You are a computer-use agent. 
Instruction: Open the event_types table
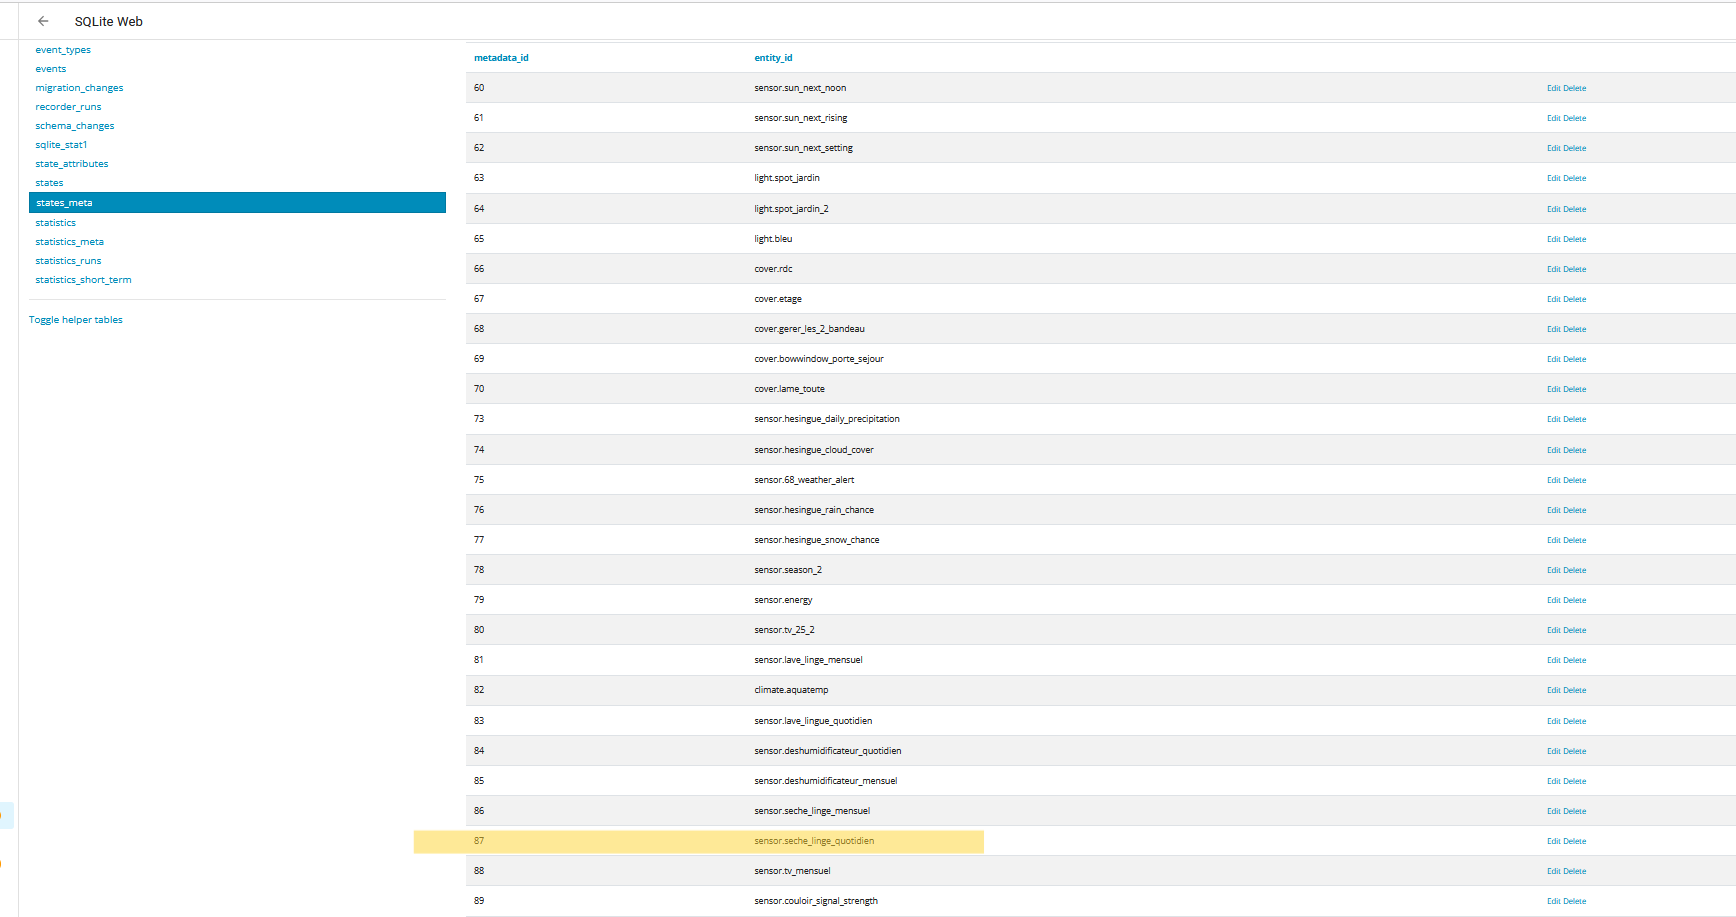point(63,50)
